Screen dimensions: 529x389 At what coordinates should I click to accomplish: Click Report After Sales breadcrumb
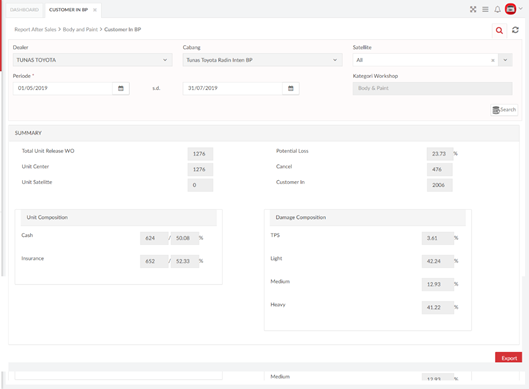click(35, 29)
